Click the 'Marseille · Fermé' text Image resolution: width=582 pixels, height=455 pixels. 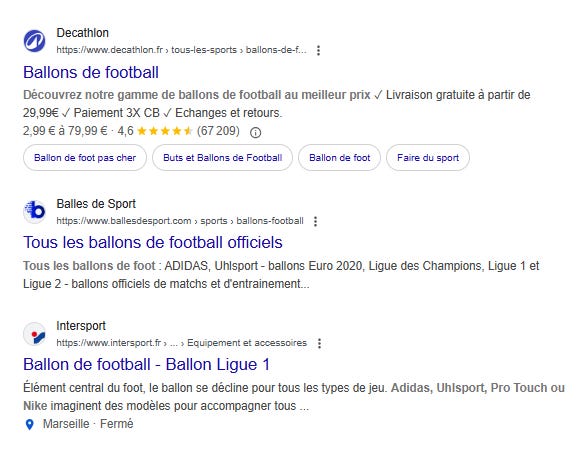[88, 424]
